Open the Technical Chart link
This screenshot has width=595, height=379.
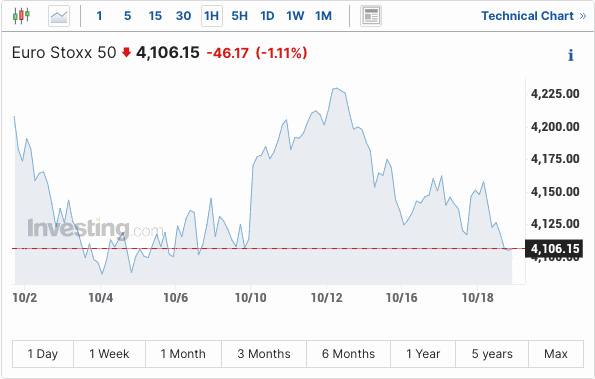[534, 16]
